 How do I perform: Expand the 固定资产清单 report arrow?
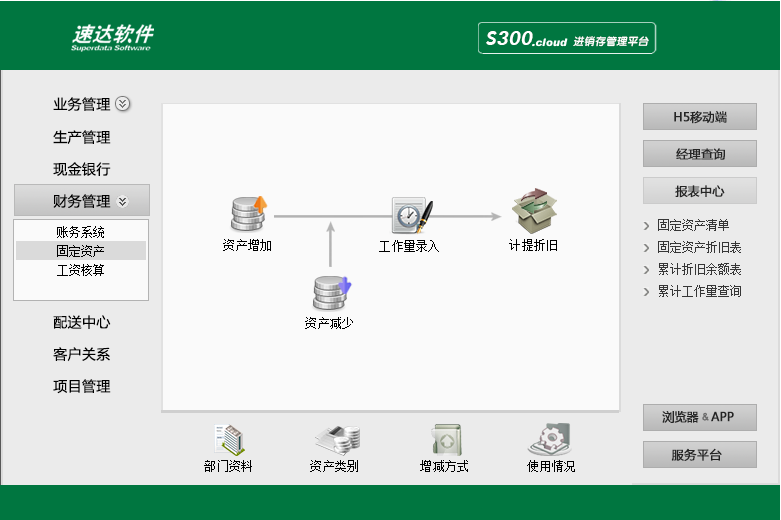(647, 226)
